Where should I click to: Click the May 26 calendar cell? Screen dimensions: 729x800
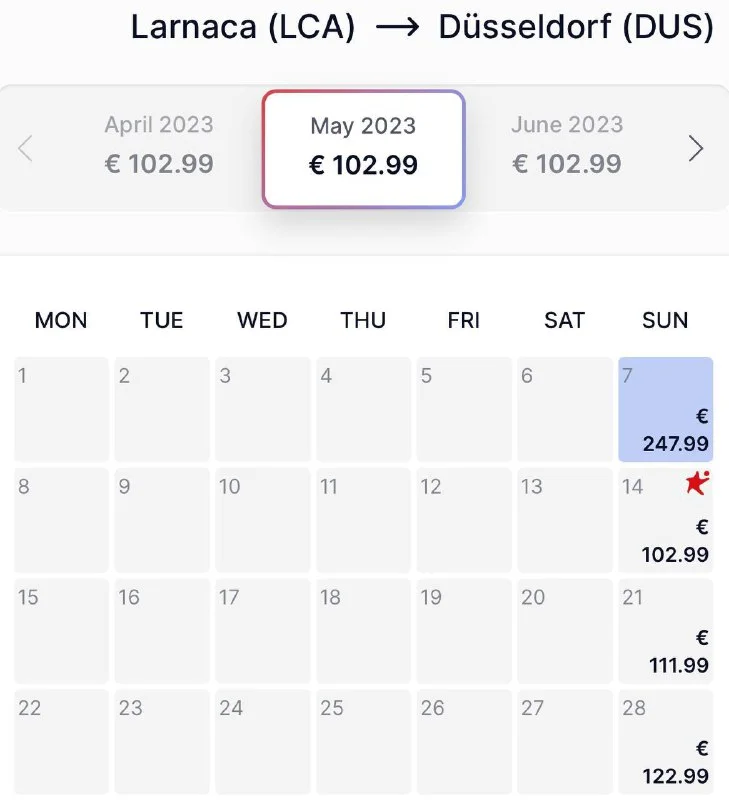tap(464, 741)
